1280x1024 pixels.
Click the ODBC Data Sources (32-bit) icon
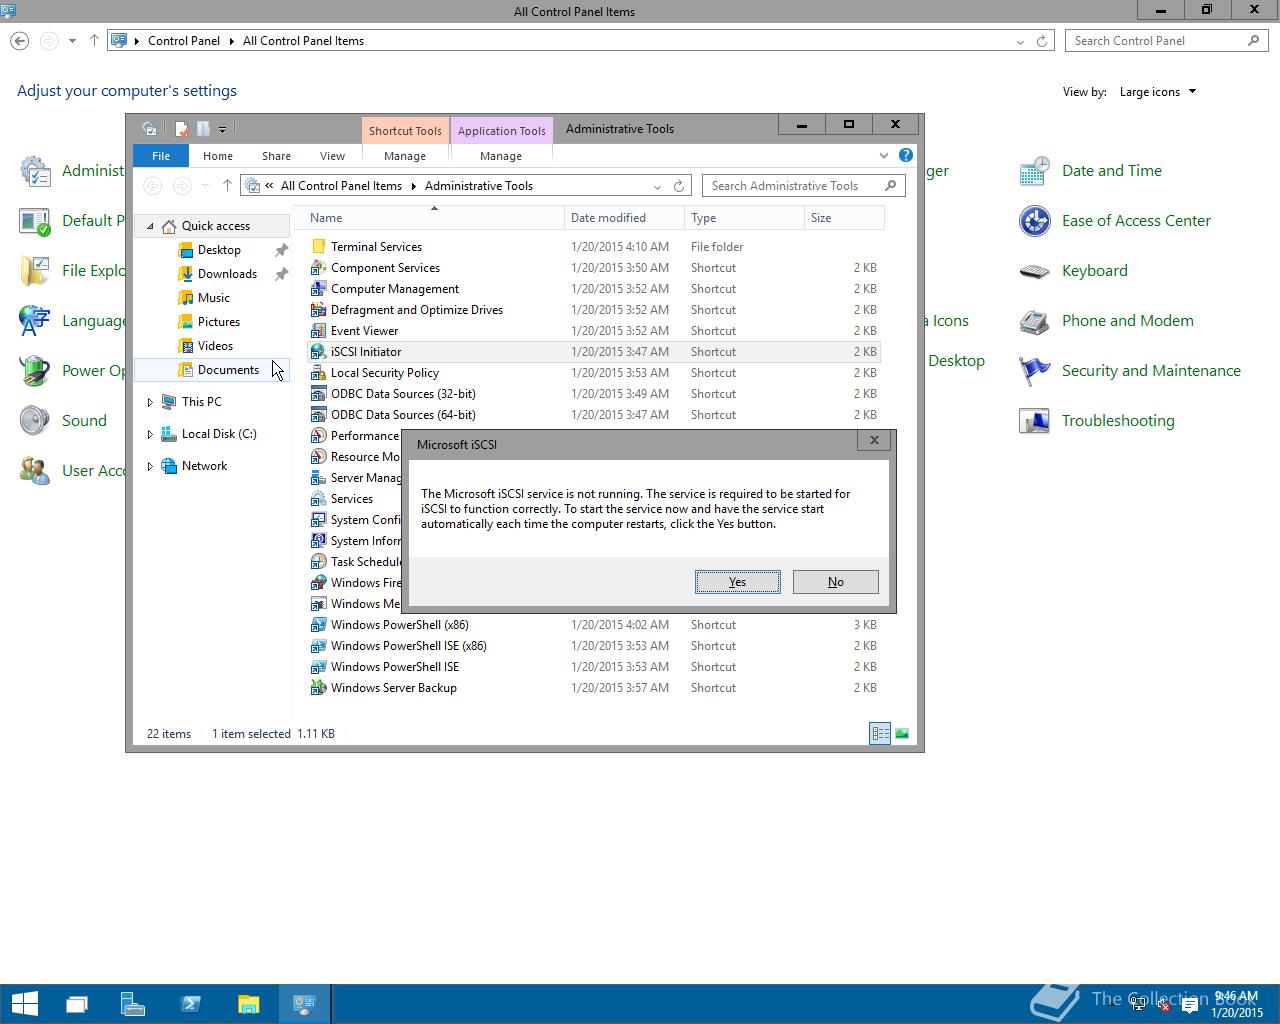[x=318, y=393]
